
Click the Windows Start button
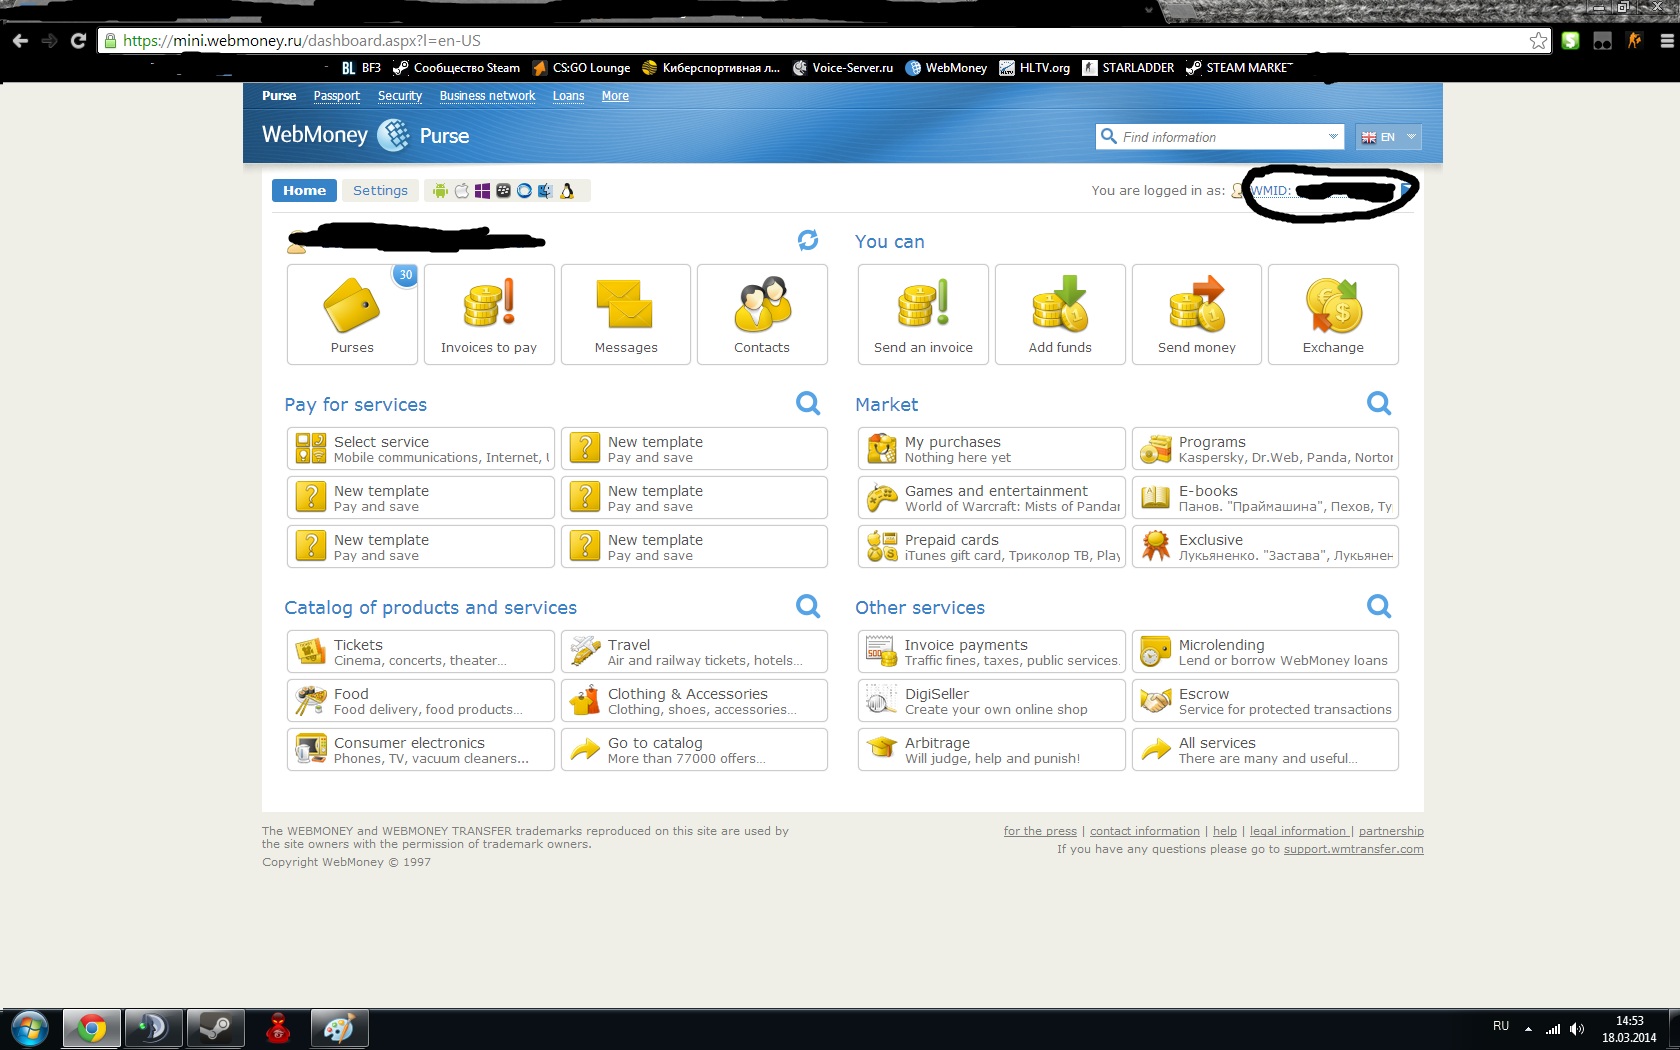(x=29, y=1028)
